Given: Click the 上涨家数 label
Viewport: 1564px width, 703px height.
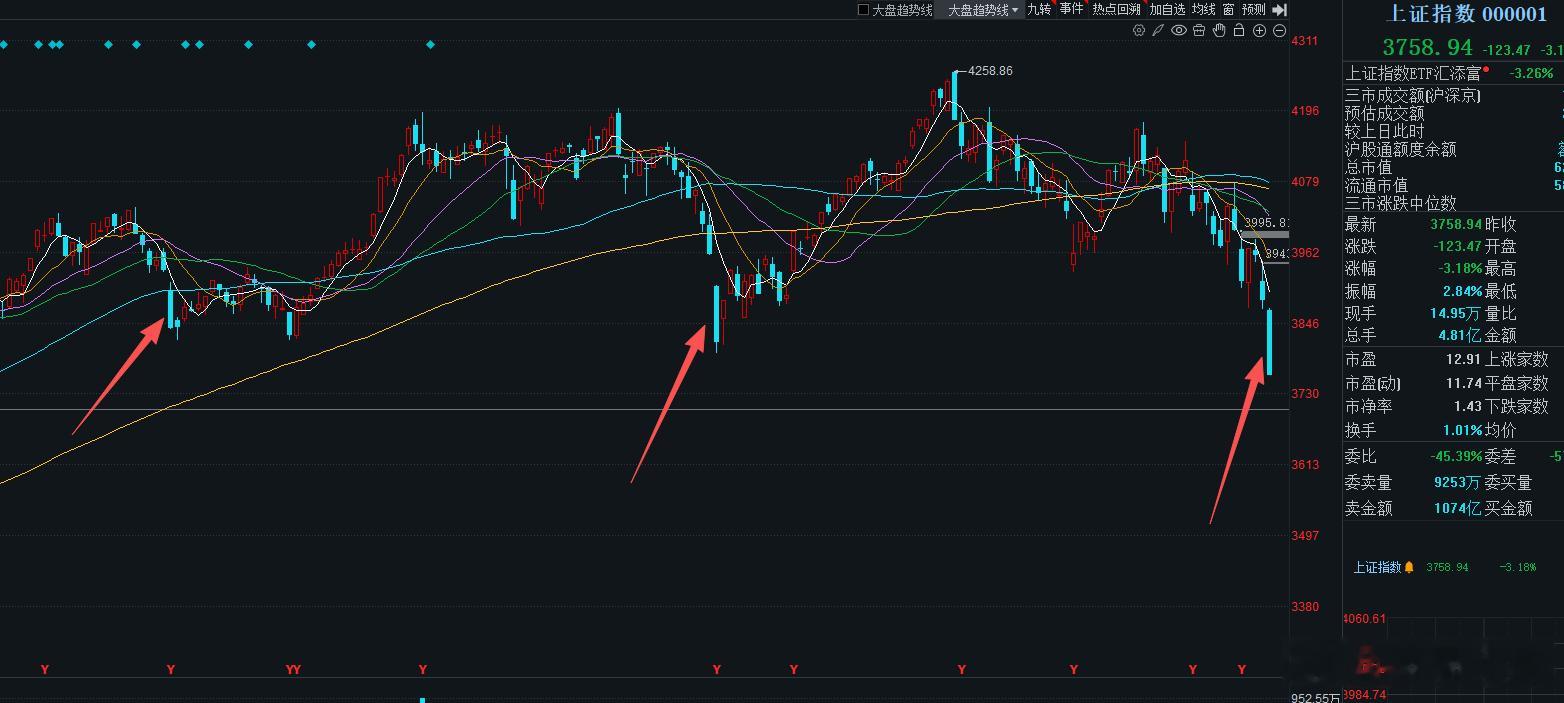Looking at the screenshot, I should click(x=1516, y=359).
